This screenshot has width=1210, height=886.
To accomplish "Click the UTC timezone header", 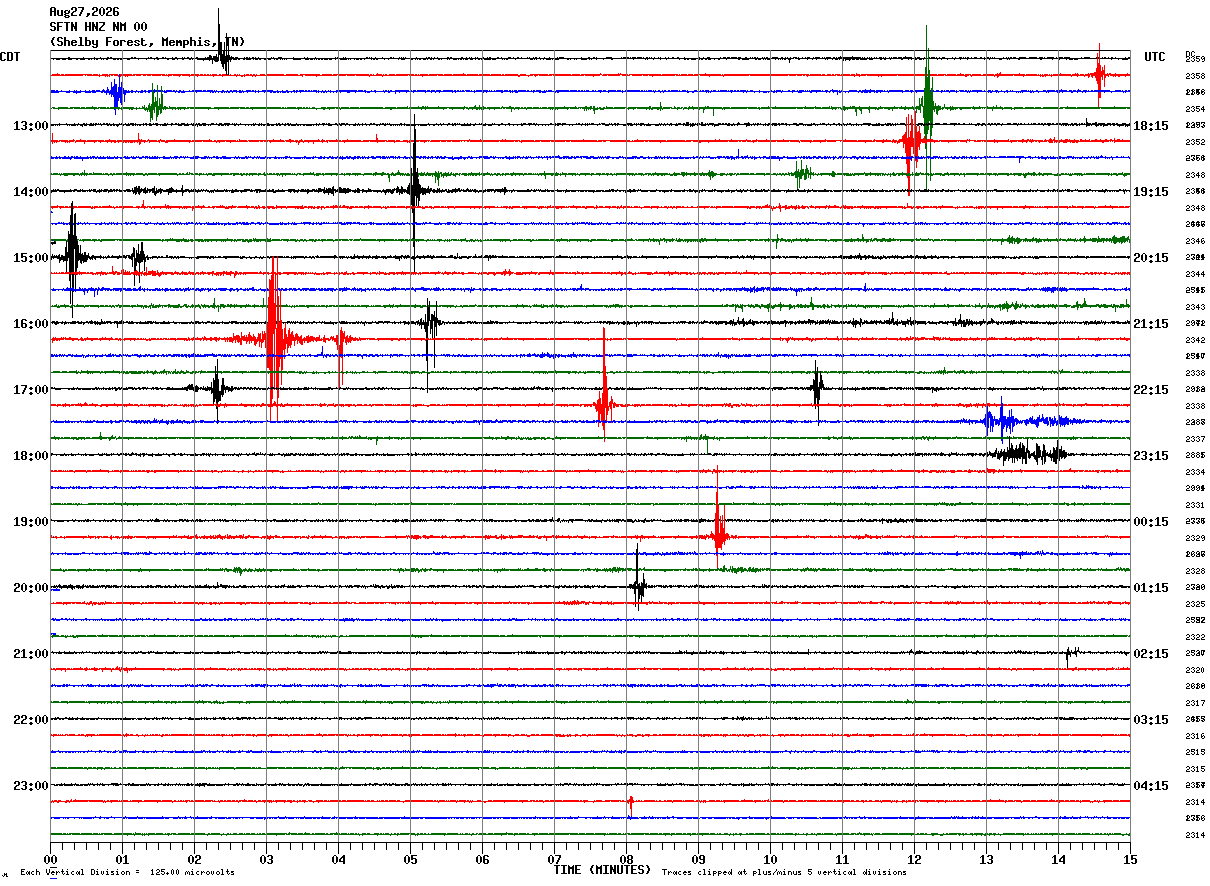I will click(1155, 57).
